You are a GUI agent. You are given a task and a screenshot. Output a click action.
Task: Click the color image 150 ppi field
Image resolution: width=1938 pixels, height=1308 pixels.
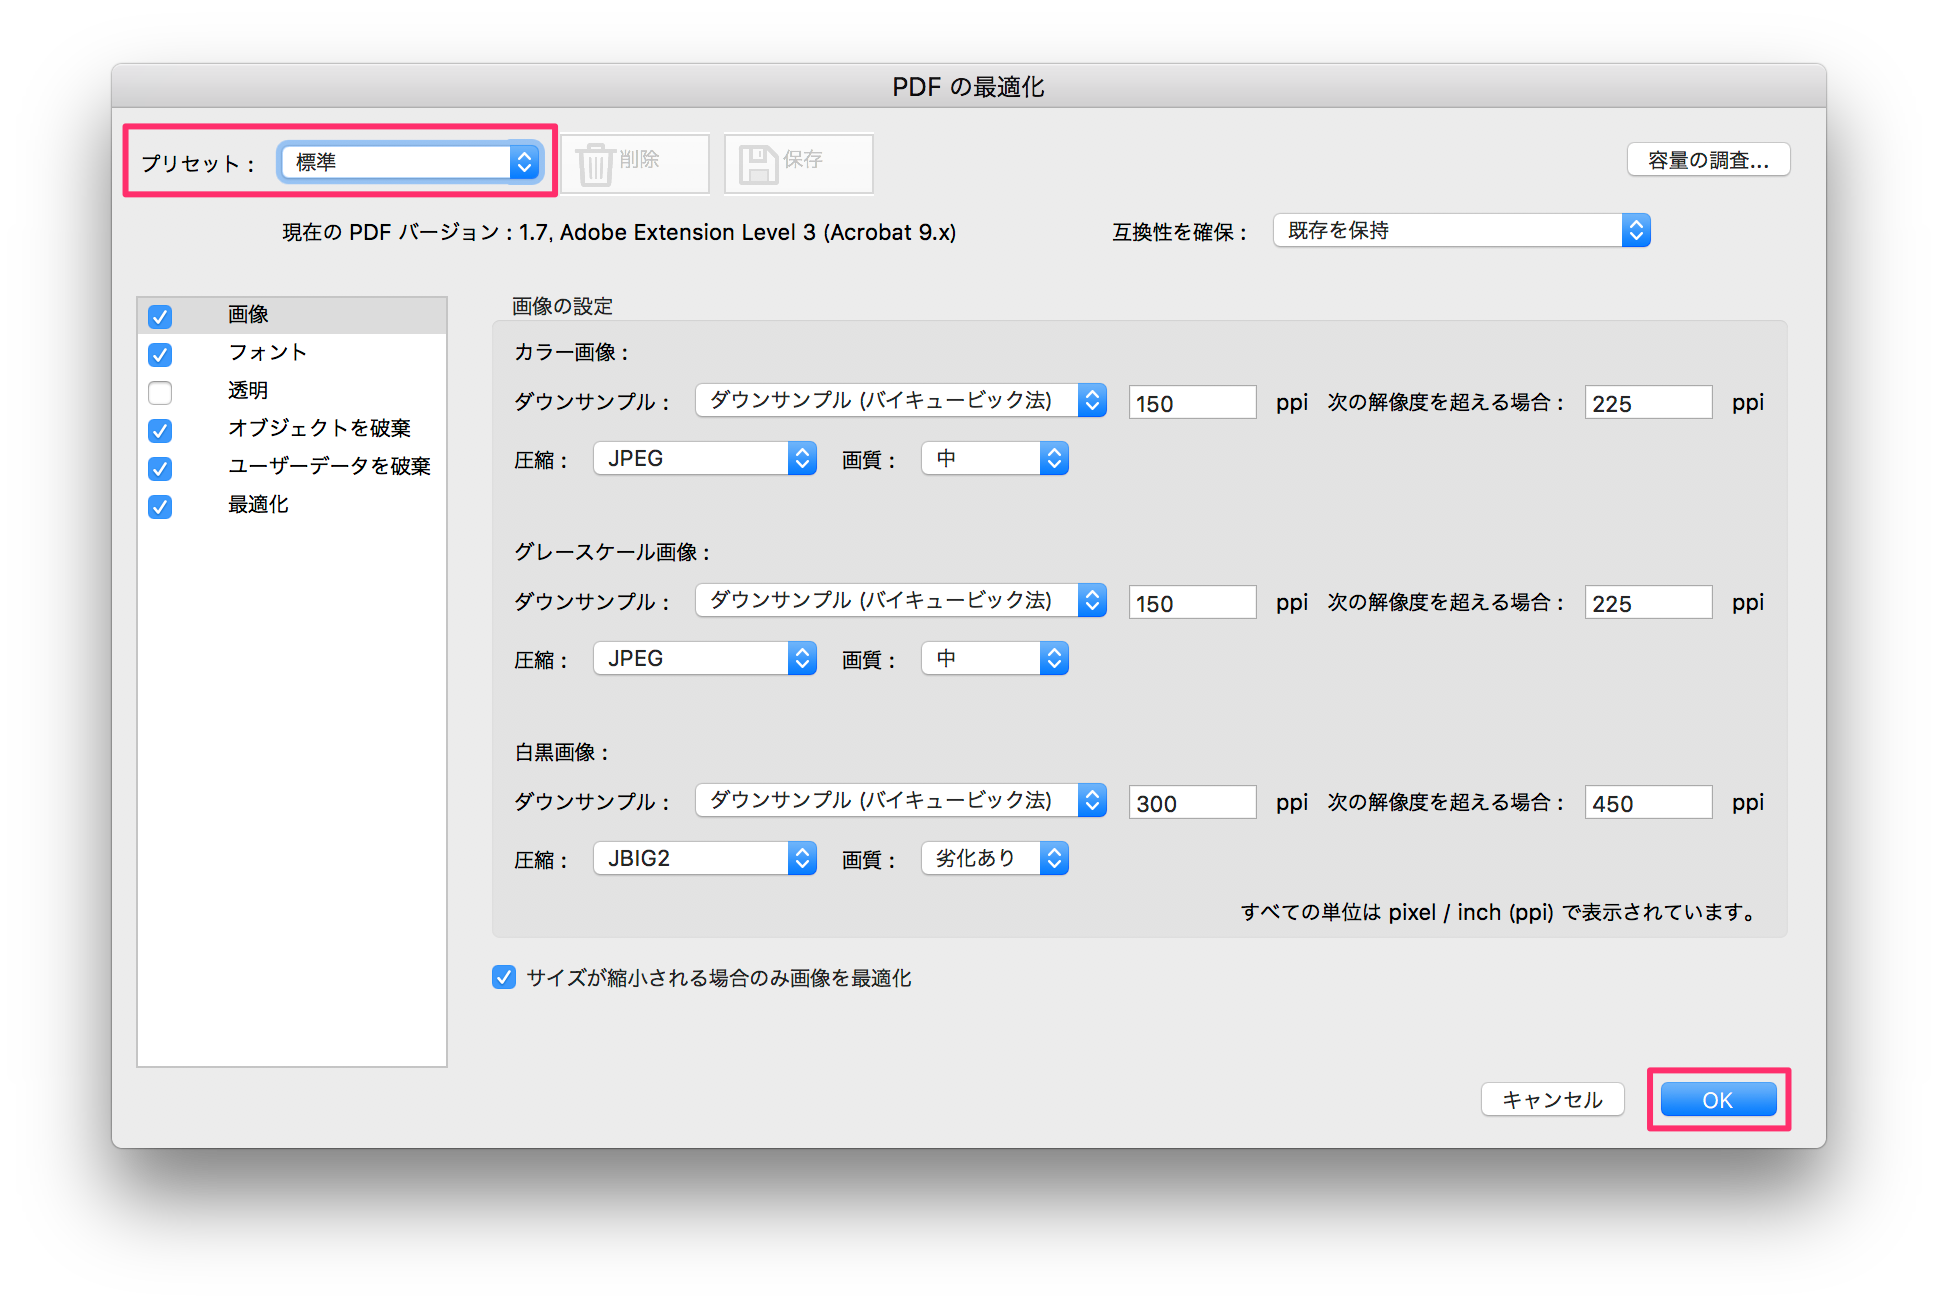coord(1192,403)
